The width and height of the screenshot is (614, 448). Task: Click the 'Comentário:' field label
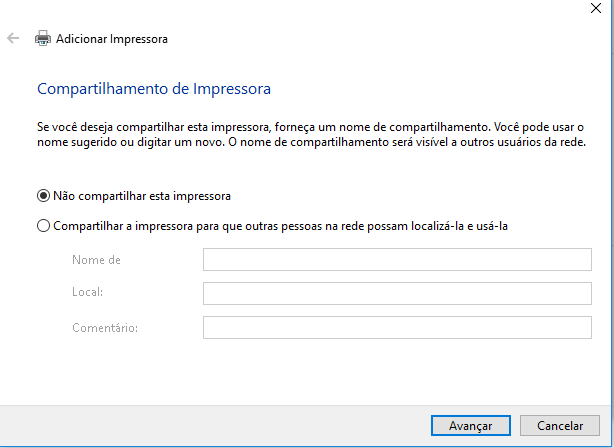coord(104,328)
